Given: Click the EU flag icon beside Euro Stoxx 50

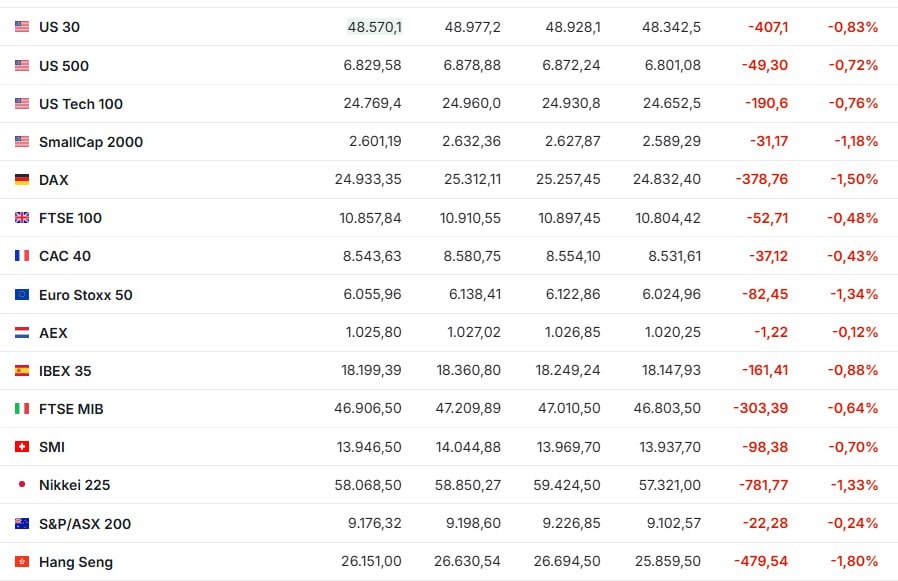Looking at the screenshot, I should [22, 295].
